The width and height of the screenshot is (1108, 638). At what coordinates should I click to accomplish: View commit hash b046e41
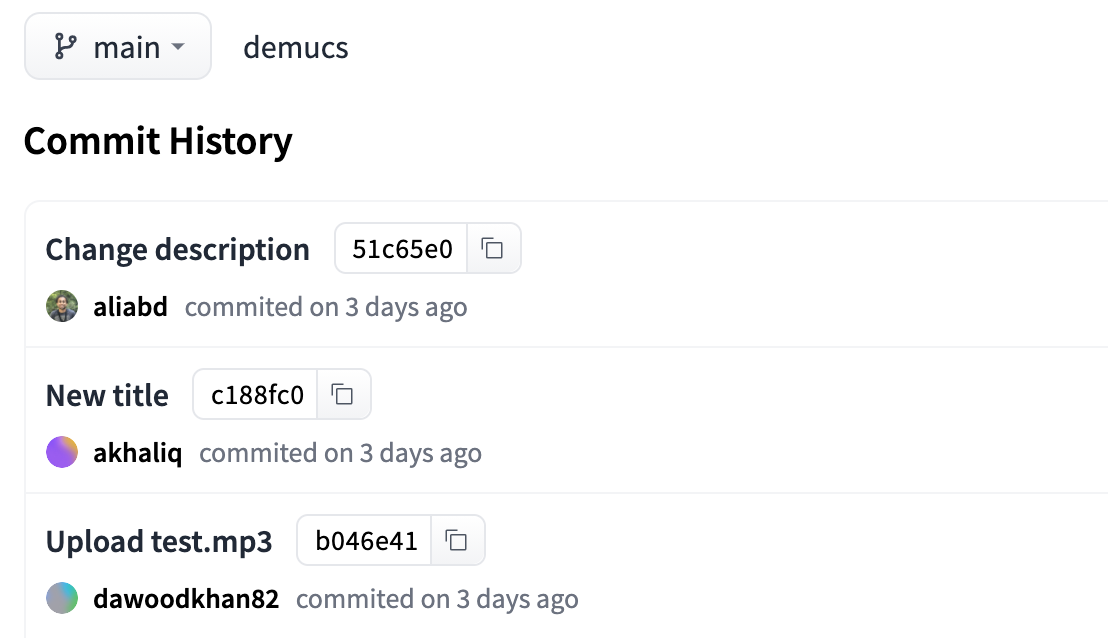click(365, 540)
